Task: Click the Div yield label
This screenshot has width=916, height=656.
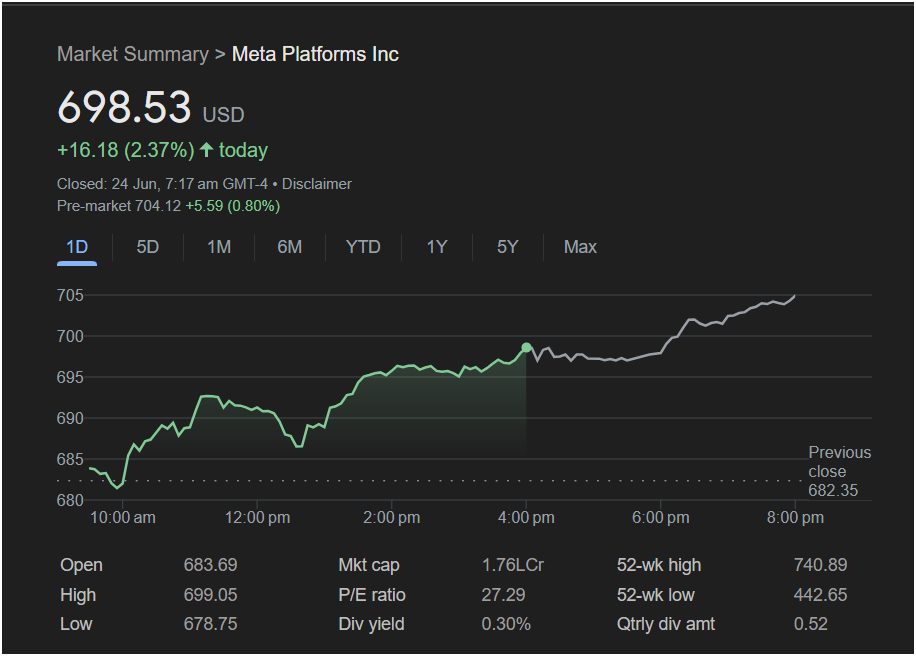Action: click(371, 624)
